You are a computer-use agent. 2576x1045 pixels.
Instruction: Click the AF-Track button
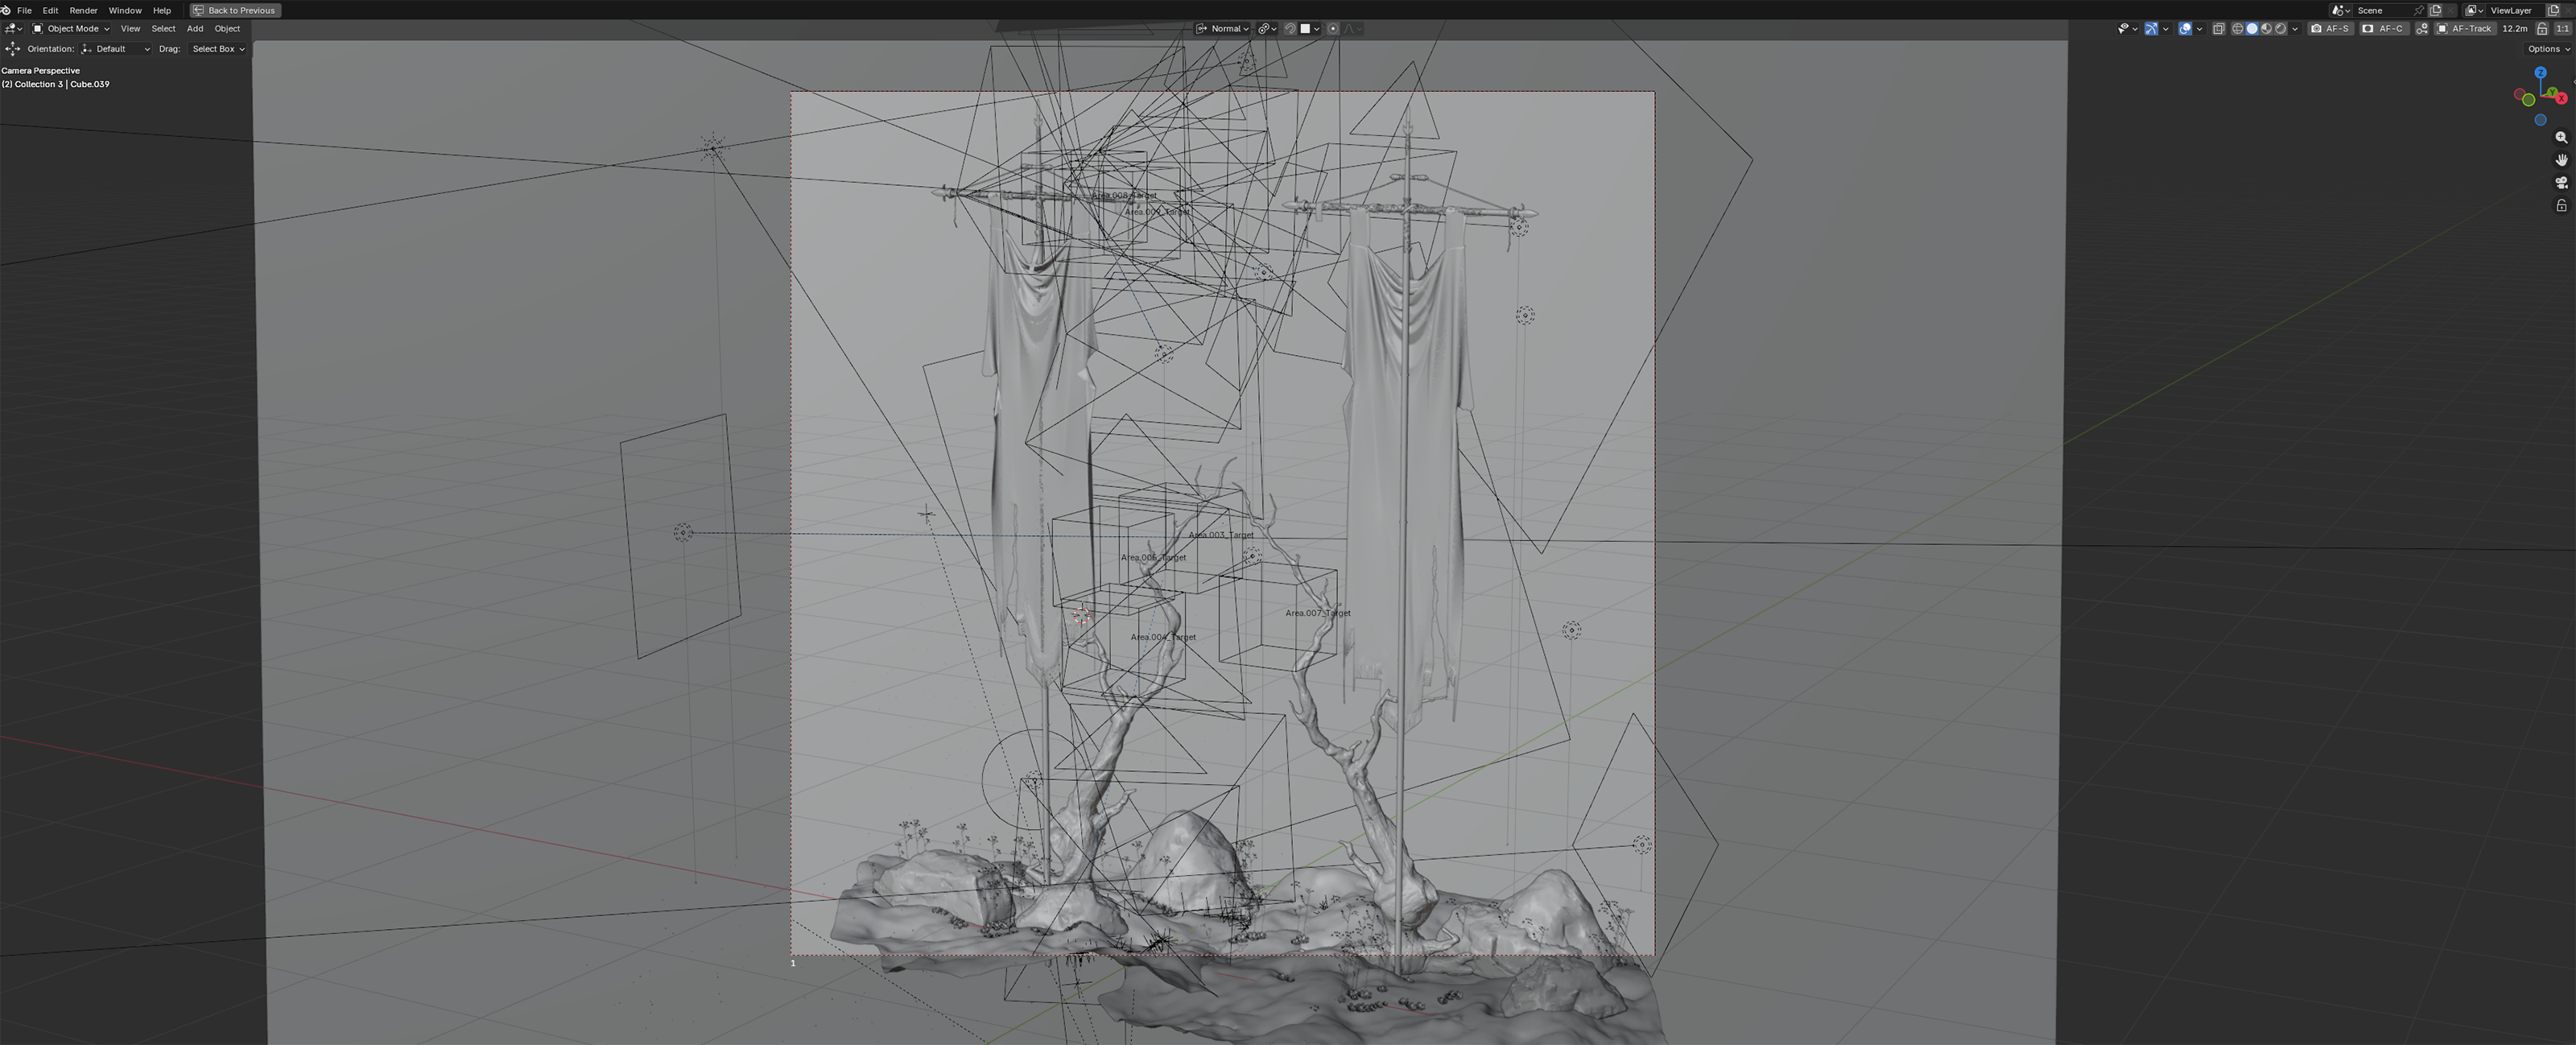(x=2465, y=29)
